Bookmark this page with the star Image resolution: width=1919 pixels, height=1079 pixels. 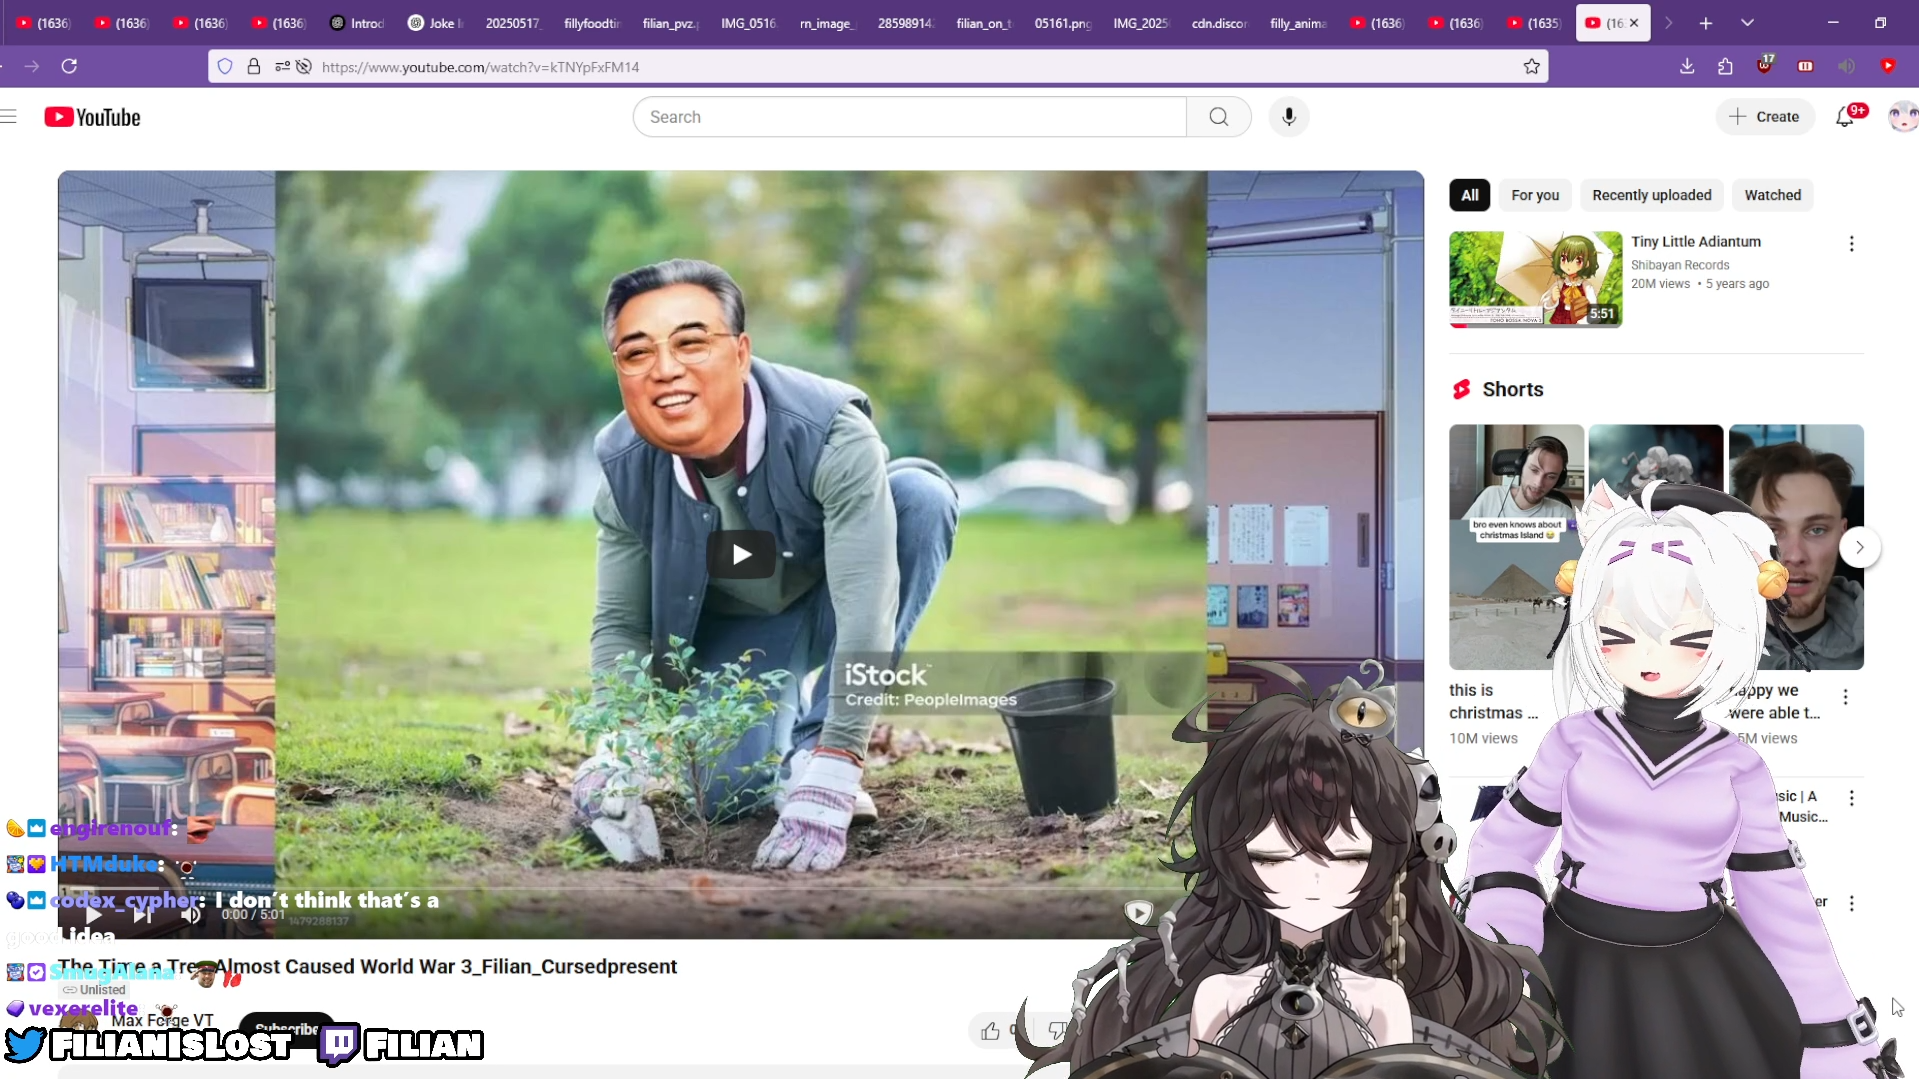click(x=1531, y=67)
